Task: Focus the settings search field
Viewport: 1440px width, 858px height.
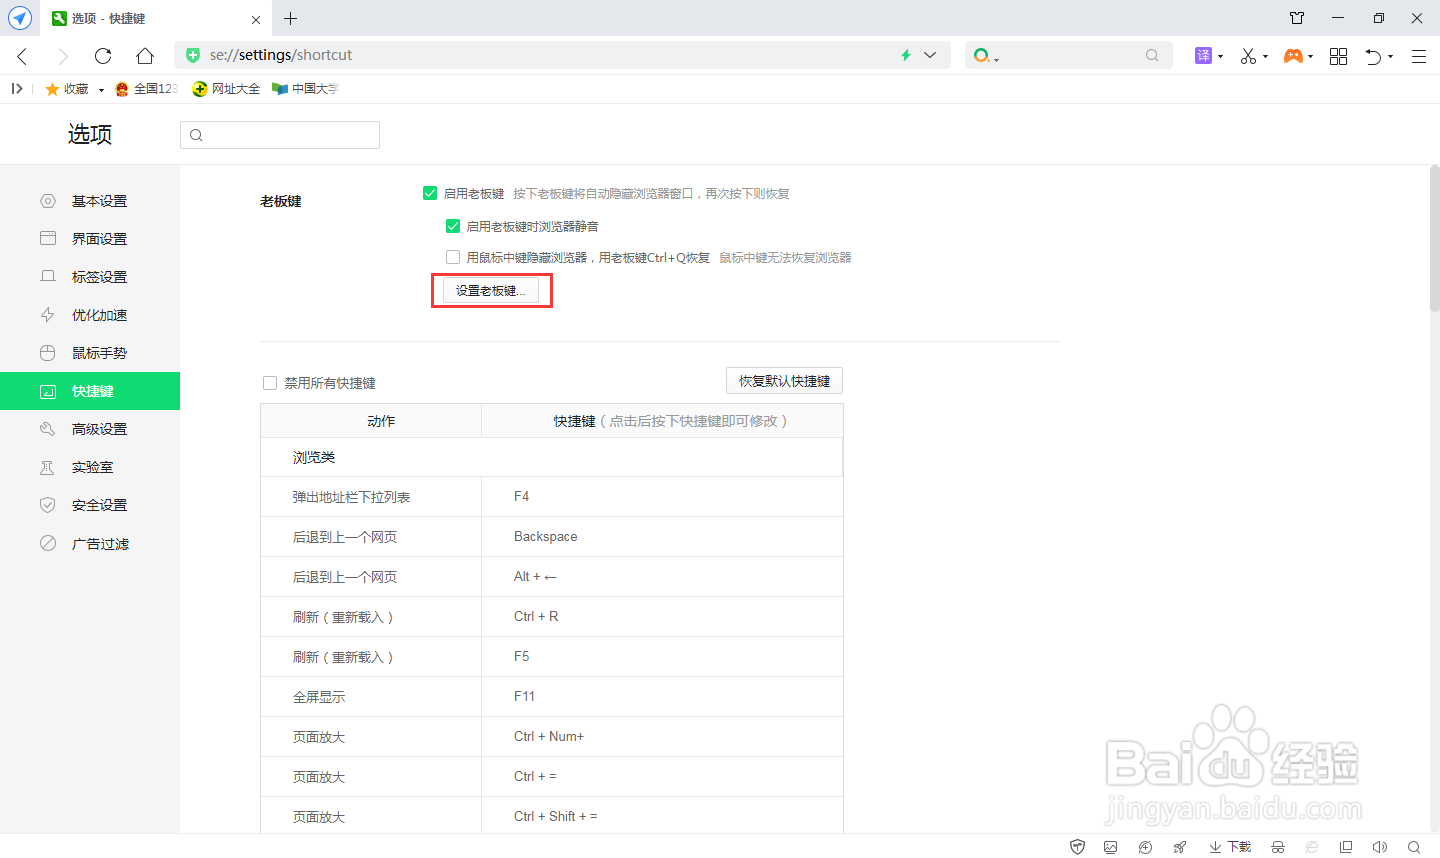Action: coord(280,135)
